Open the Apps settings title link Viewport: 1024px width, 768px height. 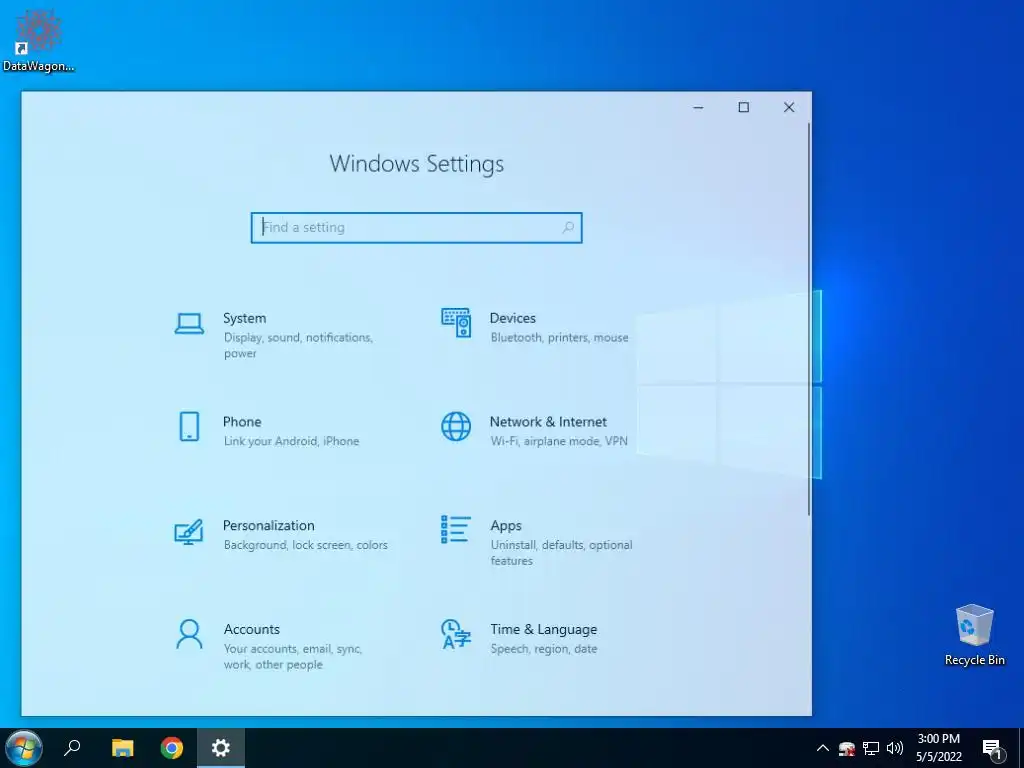click(506, 526)
